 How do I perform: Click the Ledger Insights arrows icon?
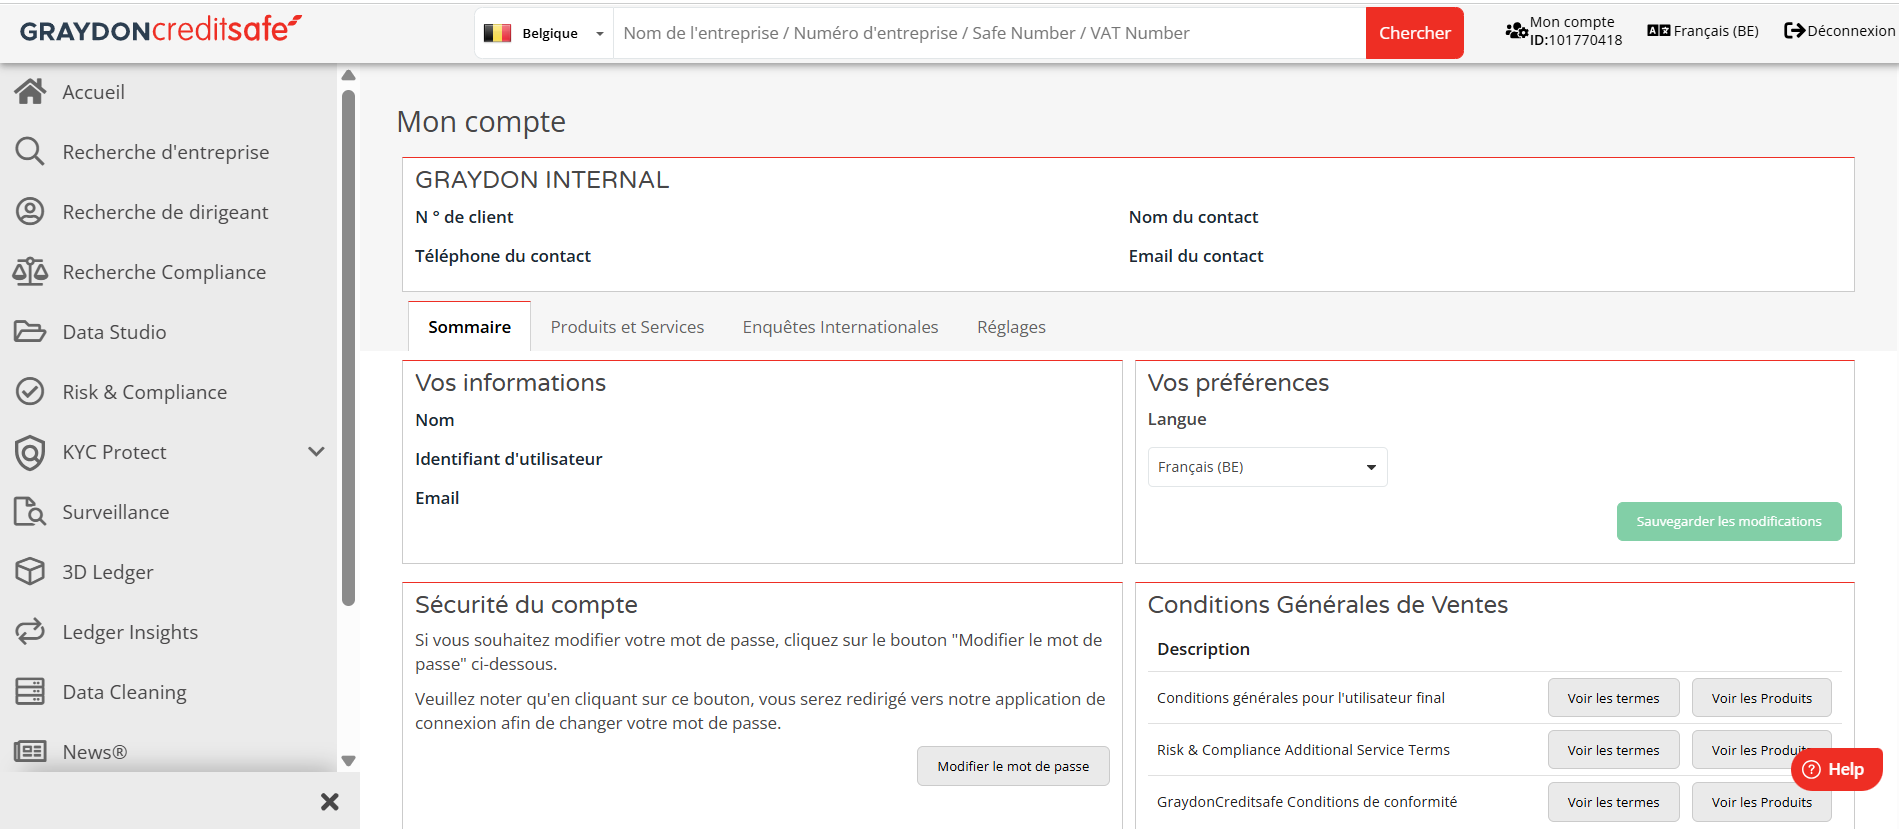coord(30,632)
